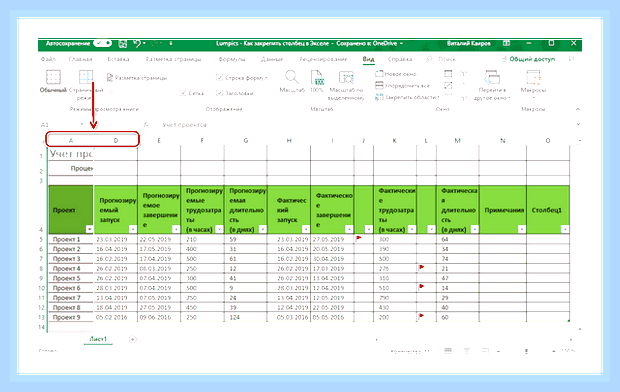Screen dimensions: 620x392
Task: Click the red flag in Проект 4 row
Action: pyautogui.click(x=421, y=268)
